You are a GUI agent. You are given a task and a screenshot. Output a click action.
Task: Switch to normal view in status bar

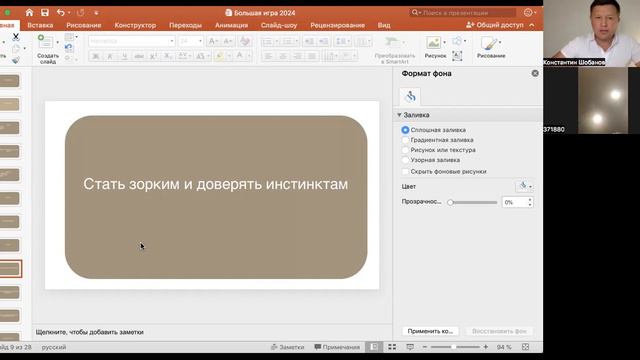point(374,347)
